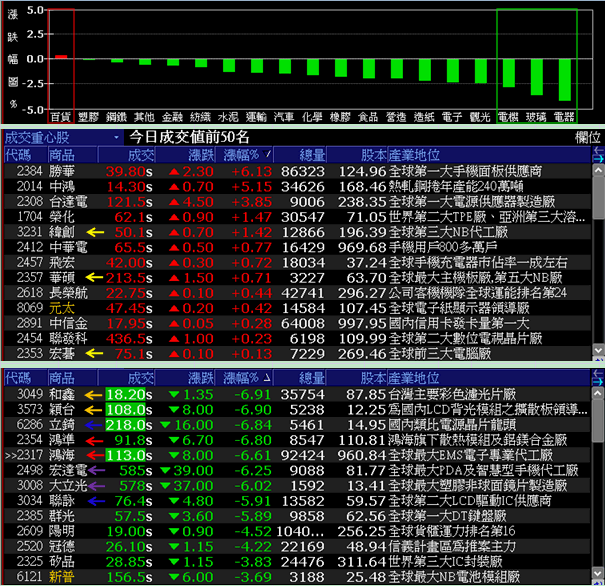The height and width of the screenshot is (586, 605).
Task: Click the green 玻璃 decline bar
Action: 537,77
